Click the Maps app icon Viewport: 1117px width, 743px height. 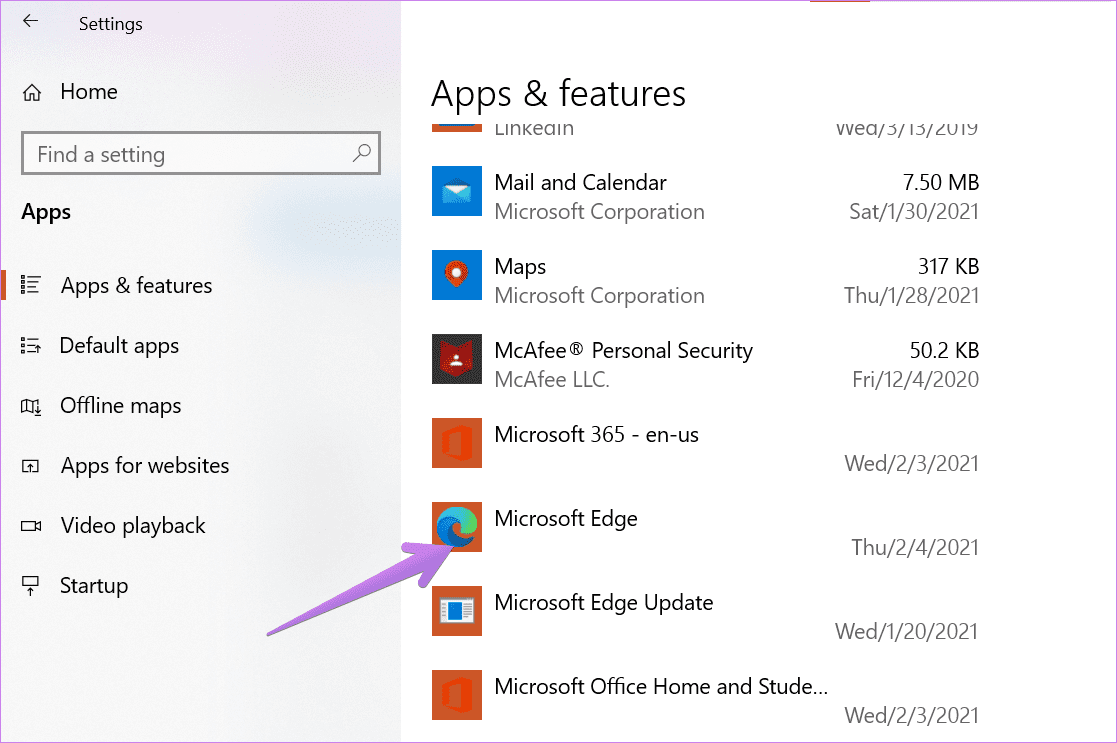point(457,275)
